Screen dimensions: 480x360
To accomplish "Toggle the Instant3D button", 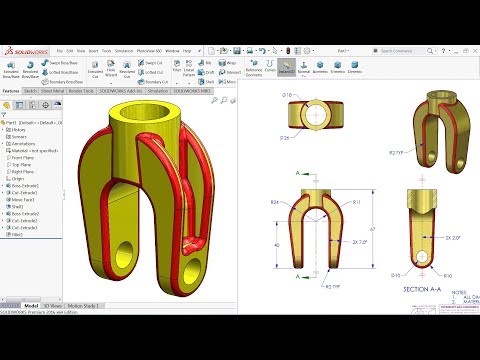I will (x=286, y=67).
